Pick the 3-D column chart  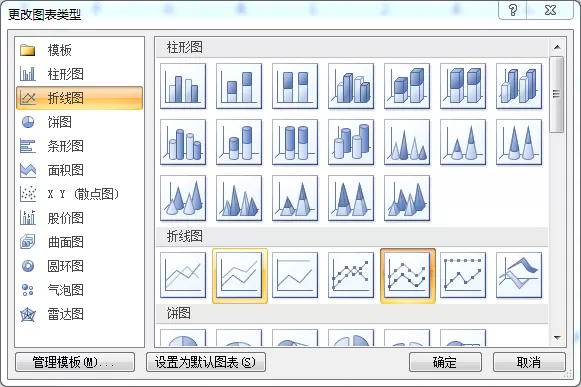pyautogui.click(x=519, y=86)
